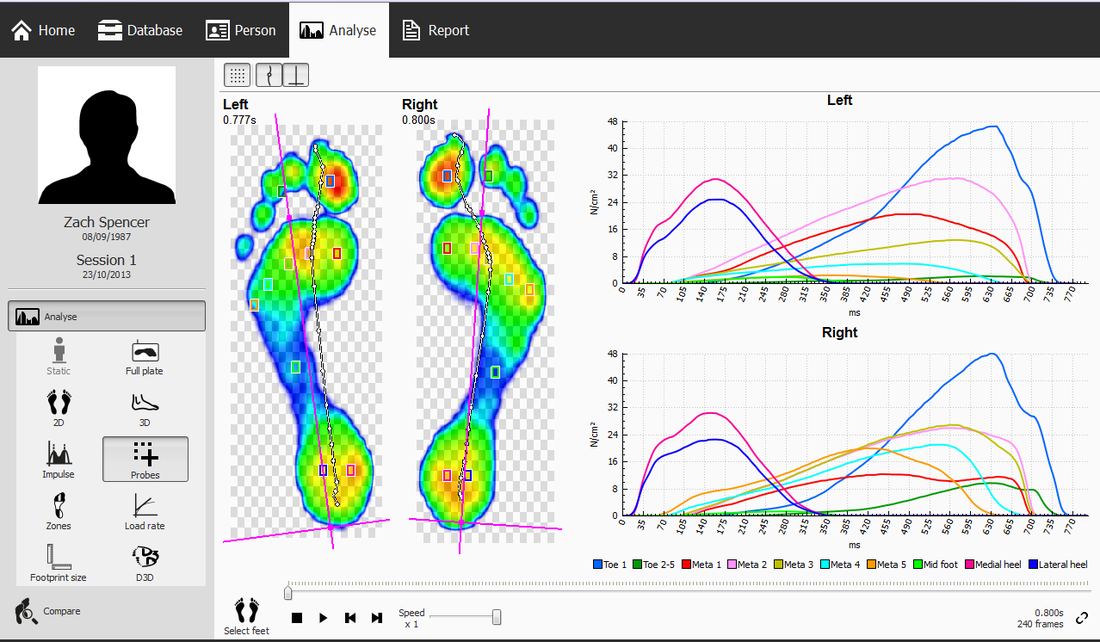Skip to the last frame
Screen dimensions: 1100x642
377,618
